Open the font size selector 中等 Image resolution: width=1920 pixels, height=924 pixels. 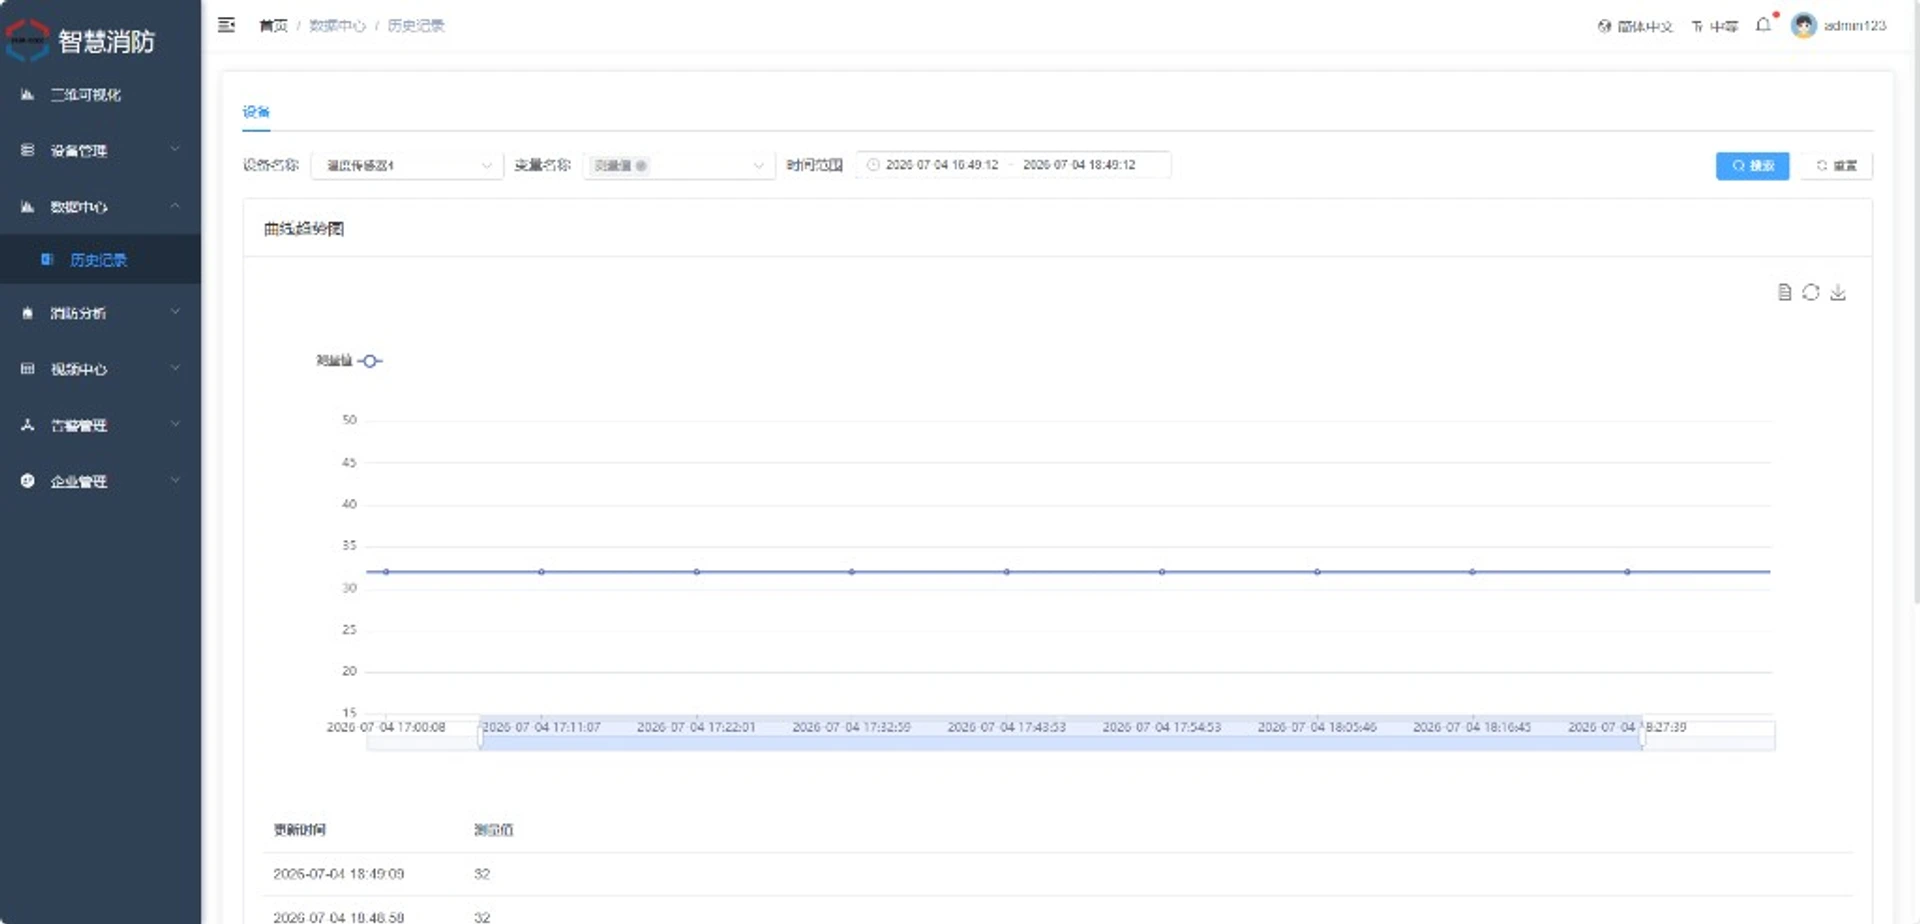tap(1715, 26)
